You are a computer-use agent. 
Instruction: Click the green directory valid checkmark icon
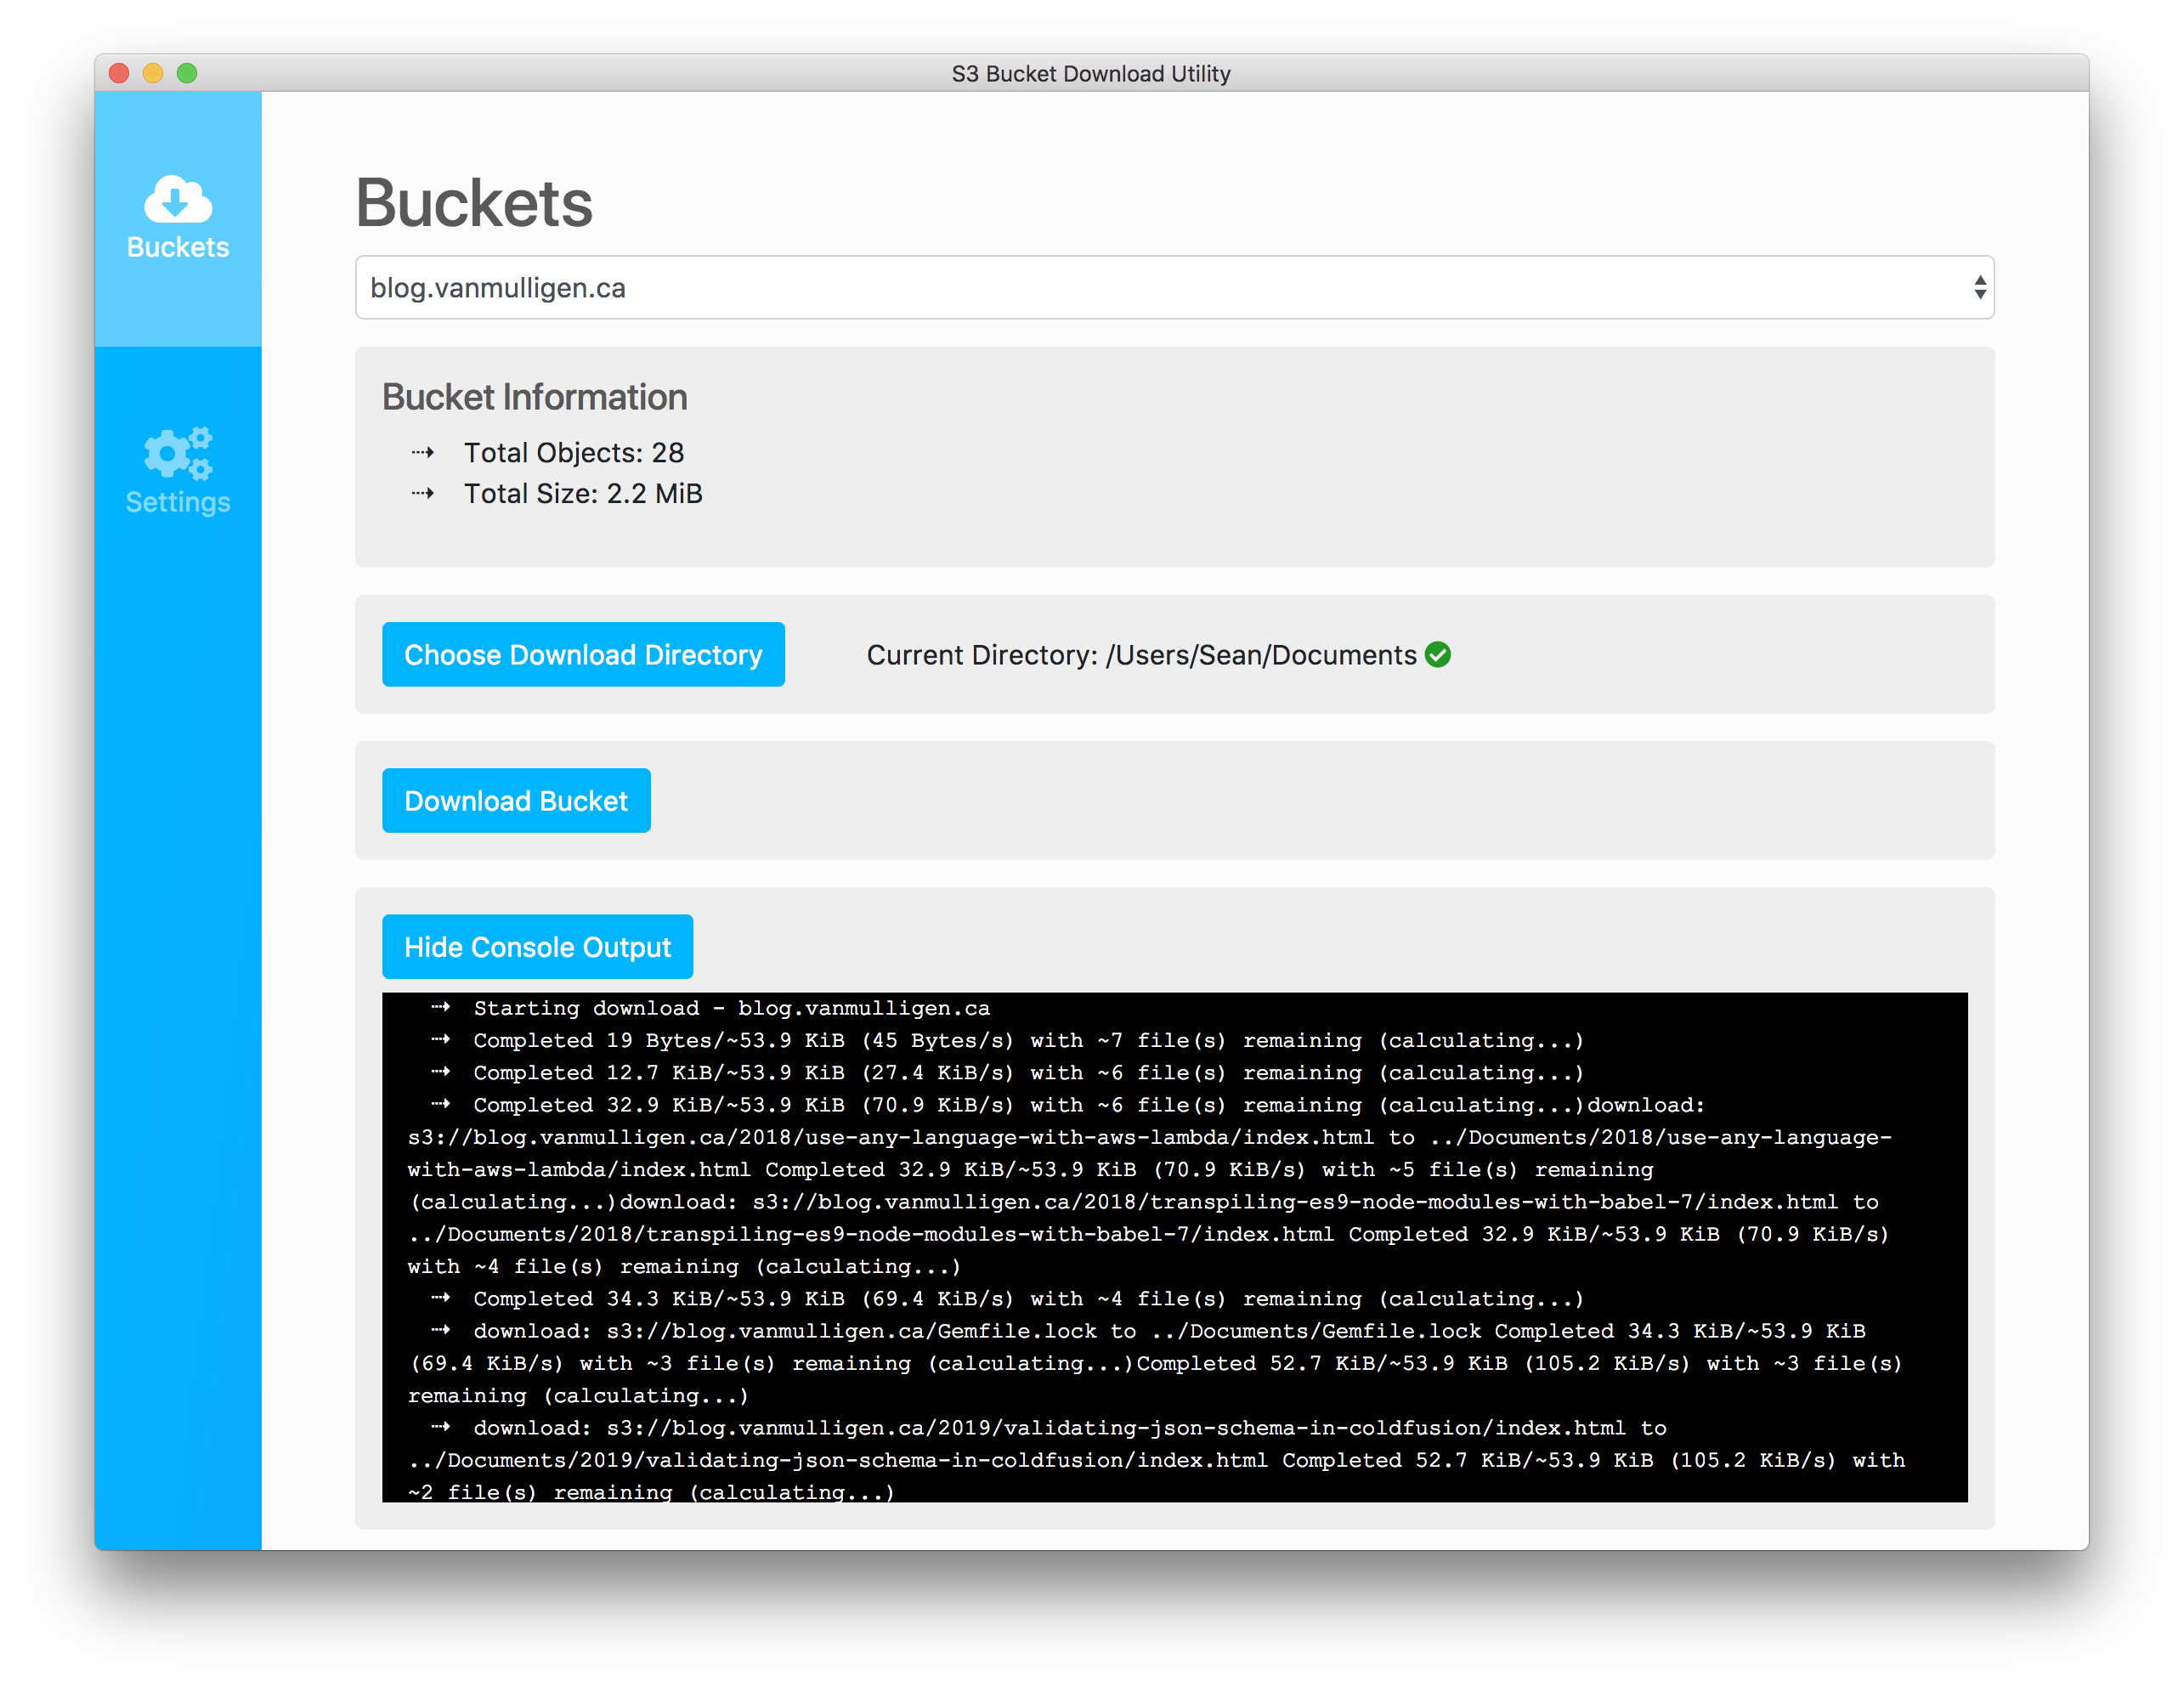coord(1437,654)
